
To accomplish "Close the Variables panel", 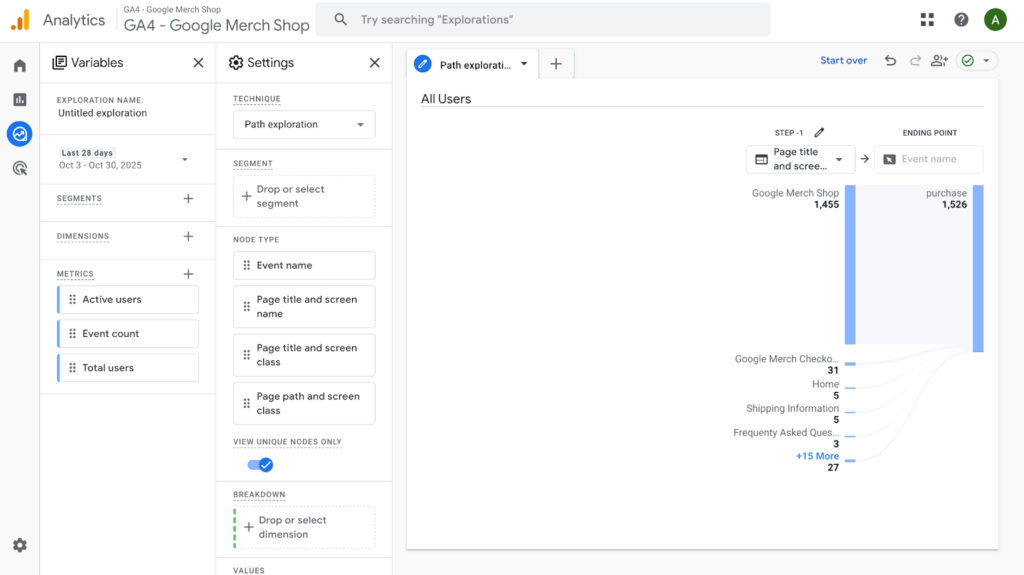I will click(198, 63).
